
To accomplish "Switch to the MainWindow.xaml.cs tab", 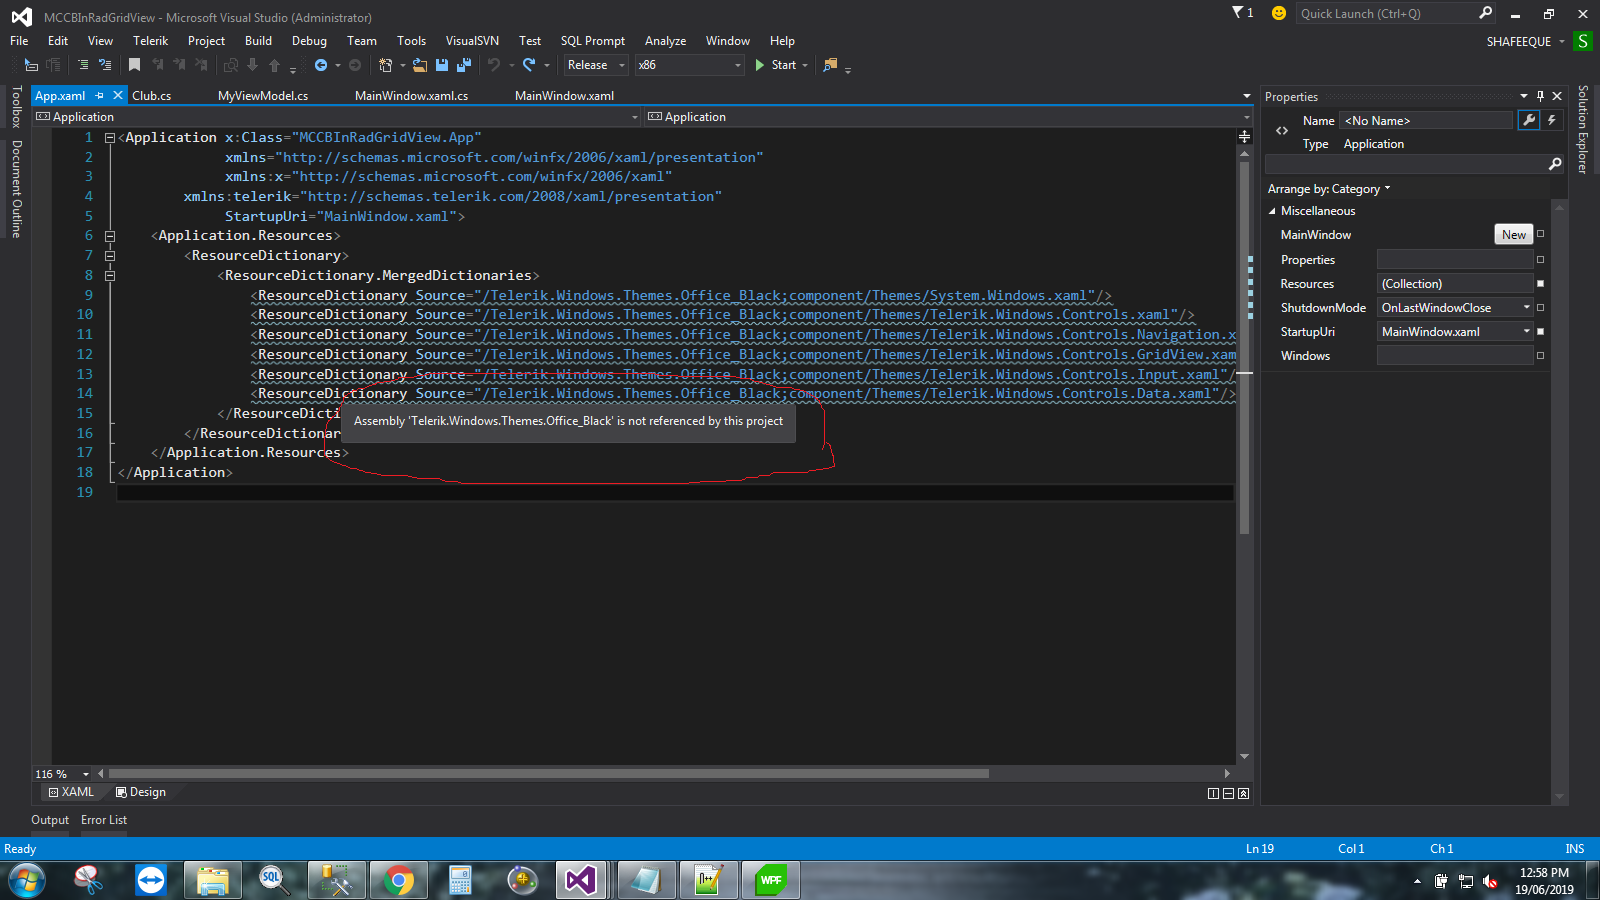I will tap(411, 96).
